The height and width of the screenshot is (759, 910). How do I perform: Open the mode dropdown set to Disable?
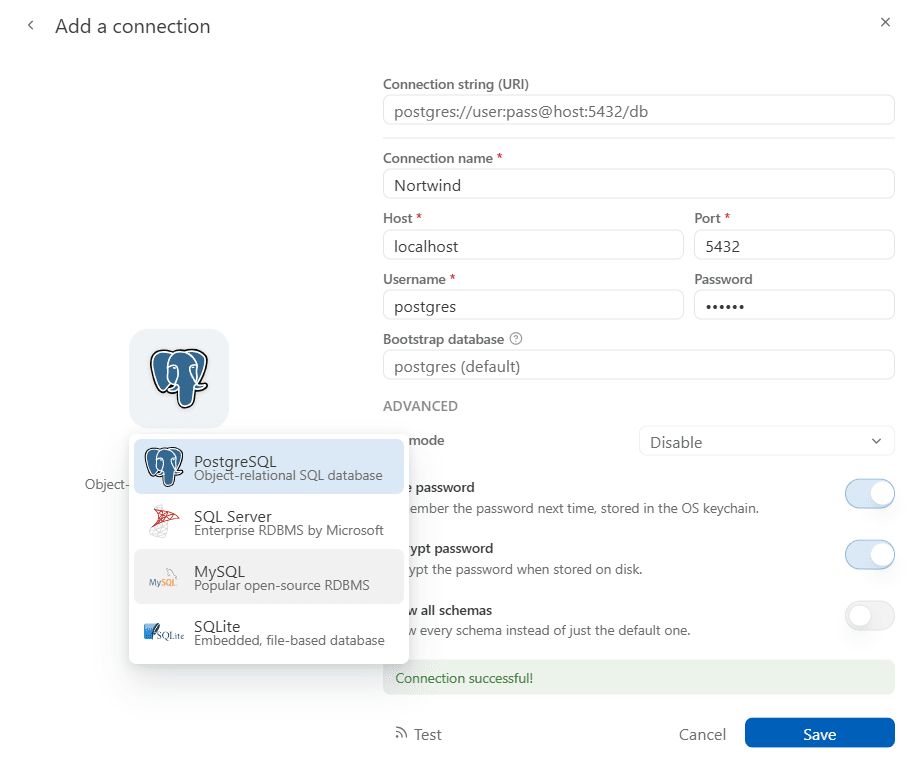tap(766, 442)
